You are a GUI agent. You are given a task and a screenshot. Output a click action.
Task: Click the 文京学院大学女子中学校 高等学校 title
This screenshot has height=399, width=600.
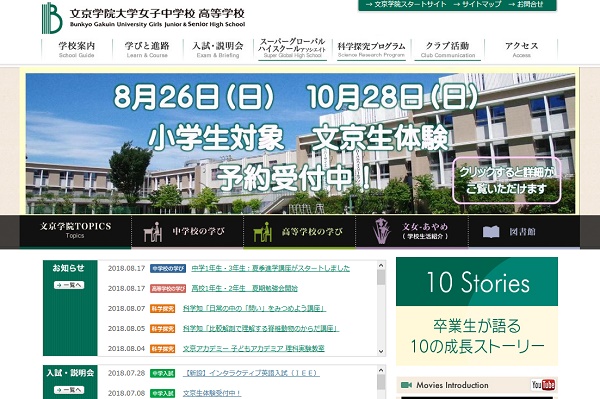(157, 14)
